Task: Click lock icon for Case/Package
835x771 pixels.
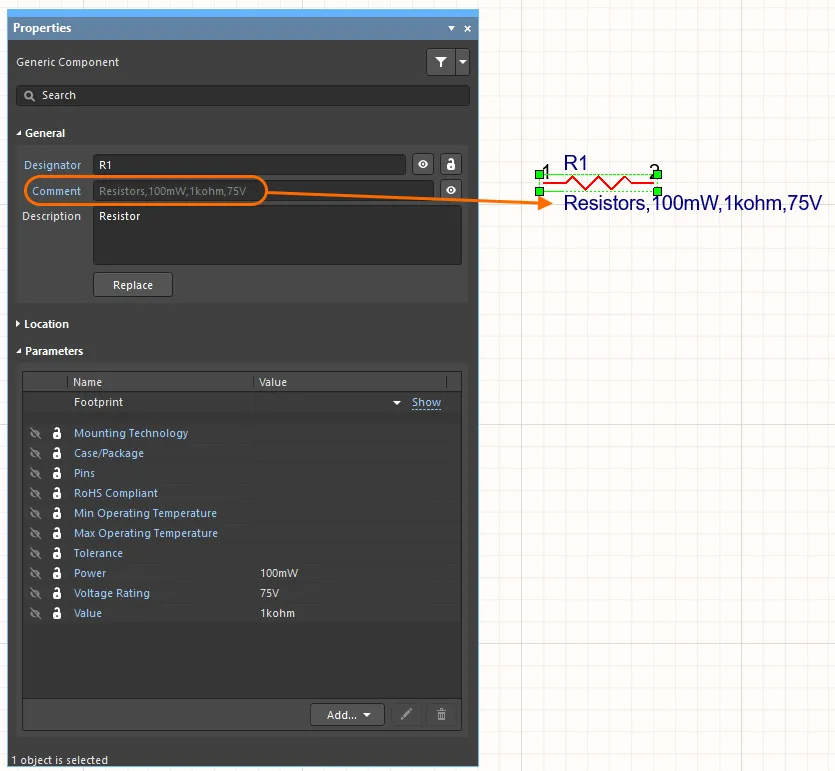Action: 57,454
